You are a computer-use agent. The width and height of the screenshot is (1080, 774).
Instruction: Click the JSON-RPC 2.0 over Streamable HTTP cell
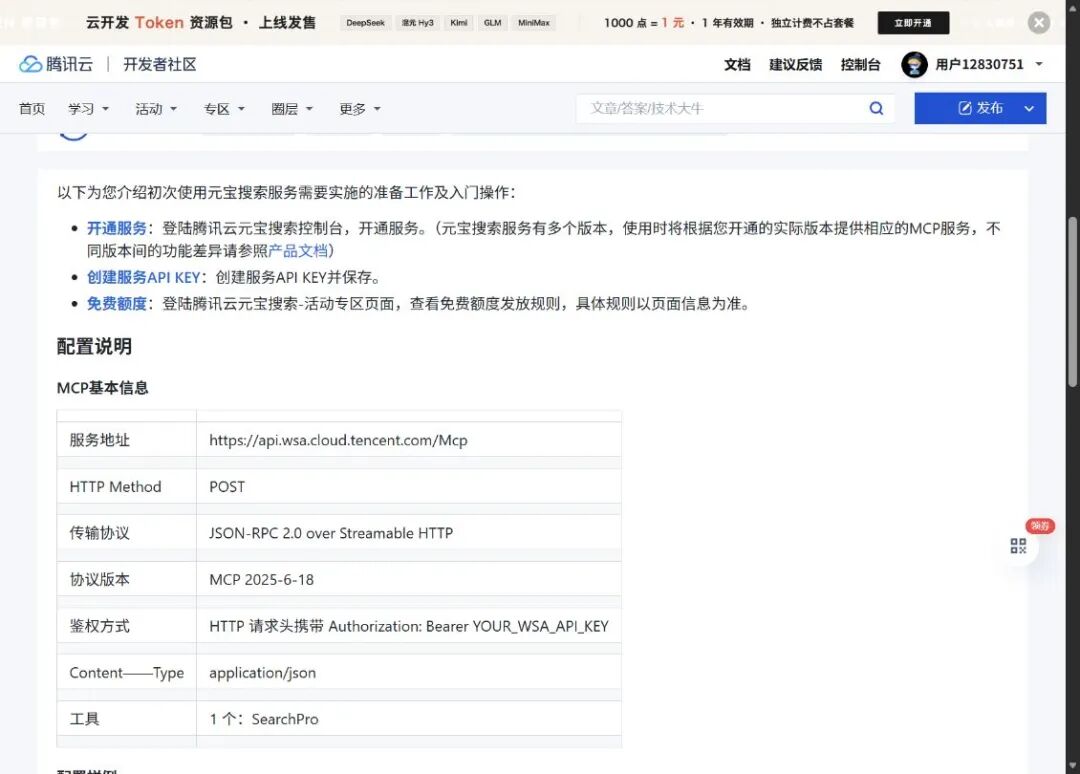pyautogui.click(x=408, y=533)
